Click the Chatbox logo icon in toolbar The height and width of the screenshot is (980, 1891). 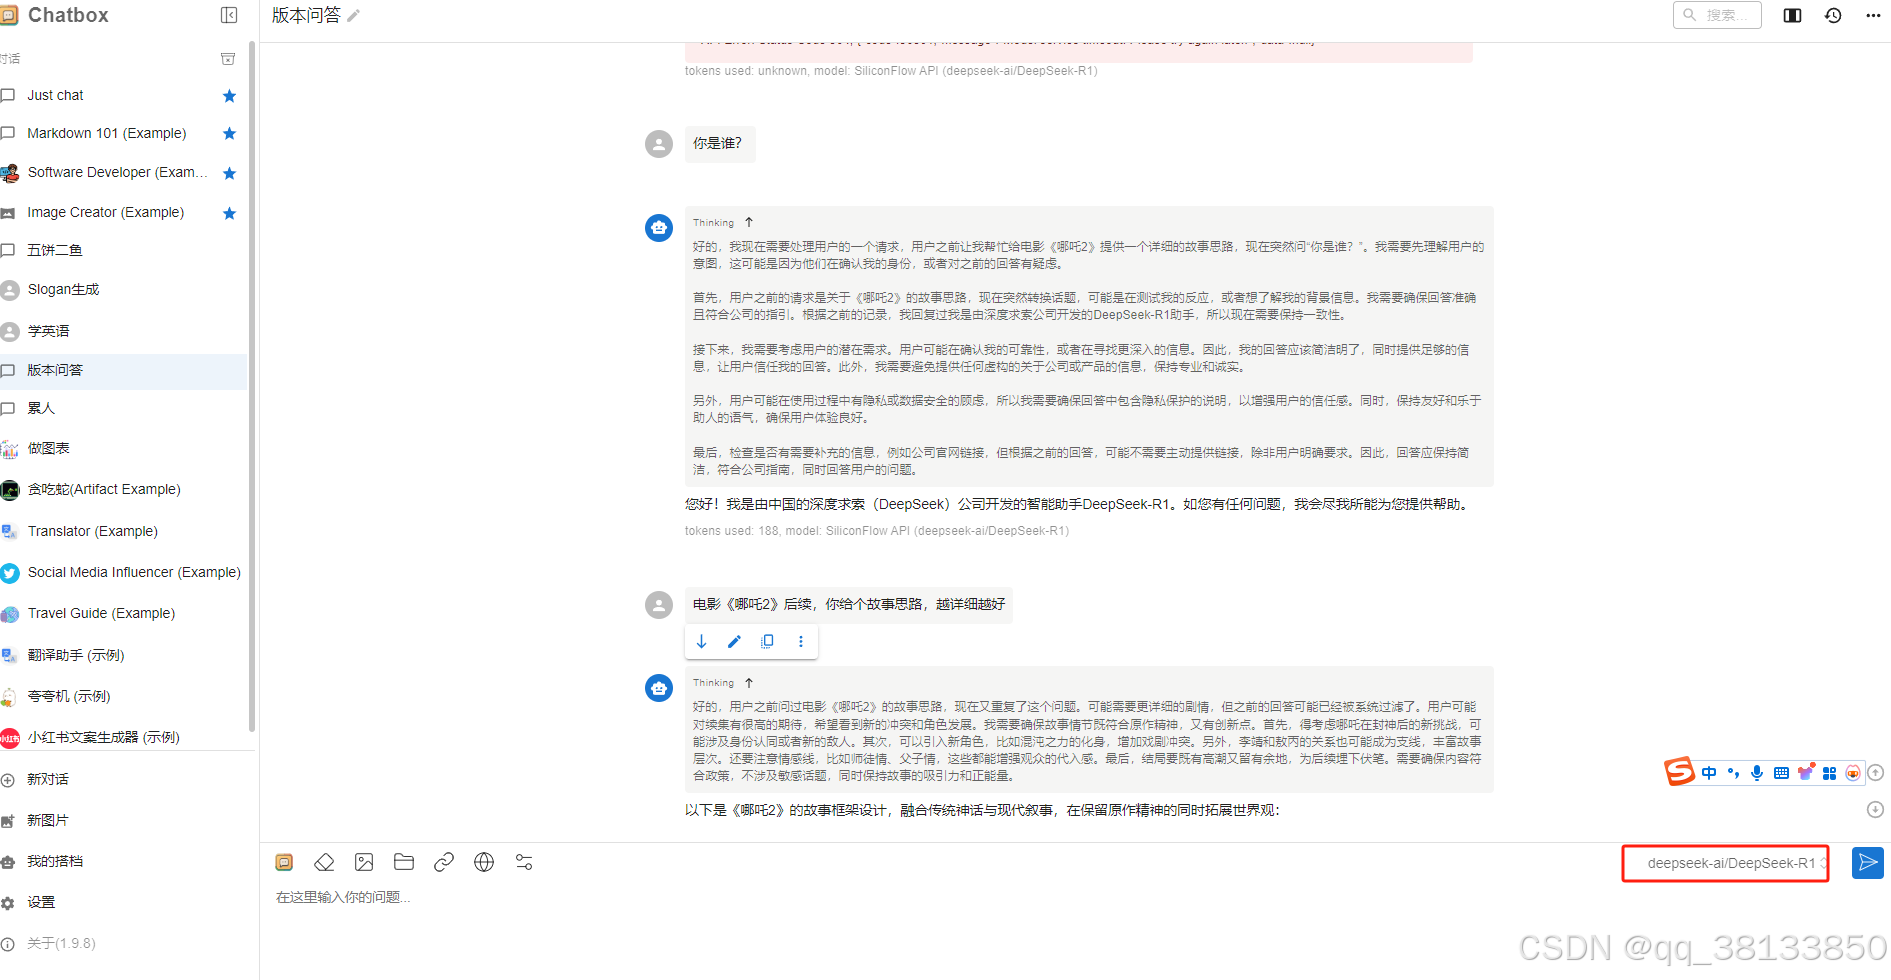pyautogui.click(x=284, y=862)
